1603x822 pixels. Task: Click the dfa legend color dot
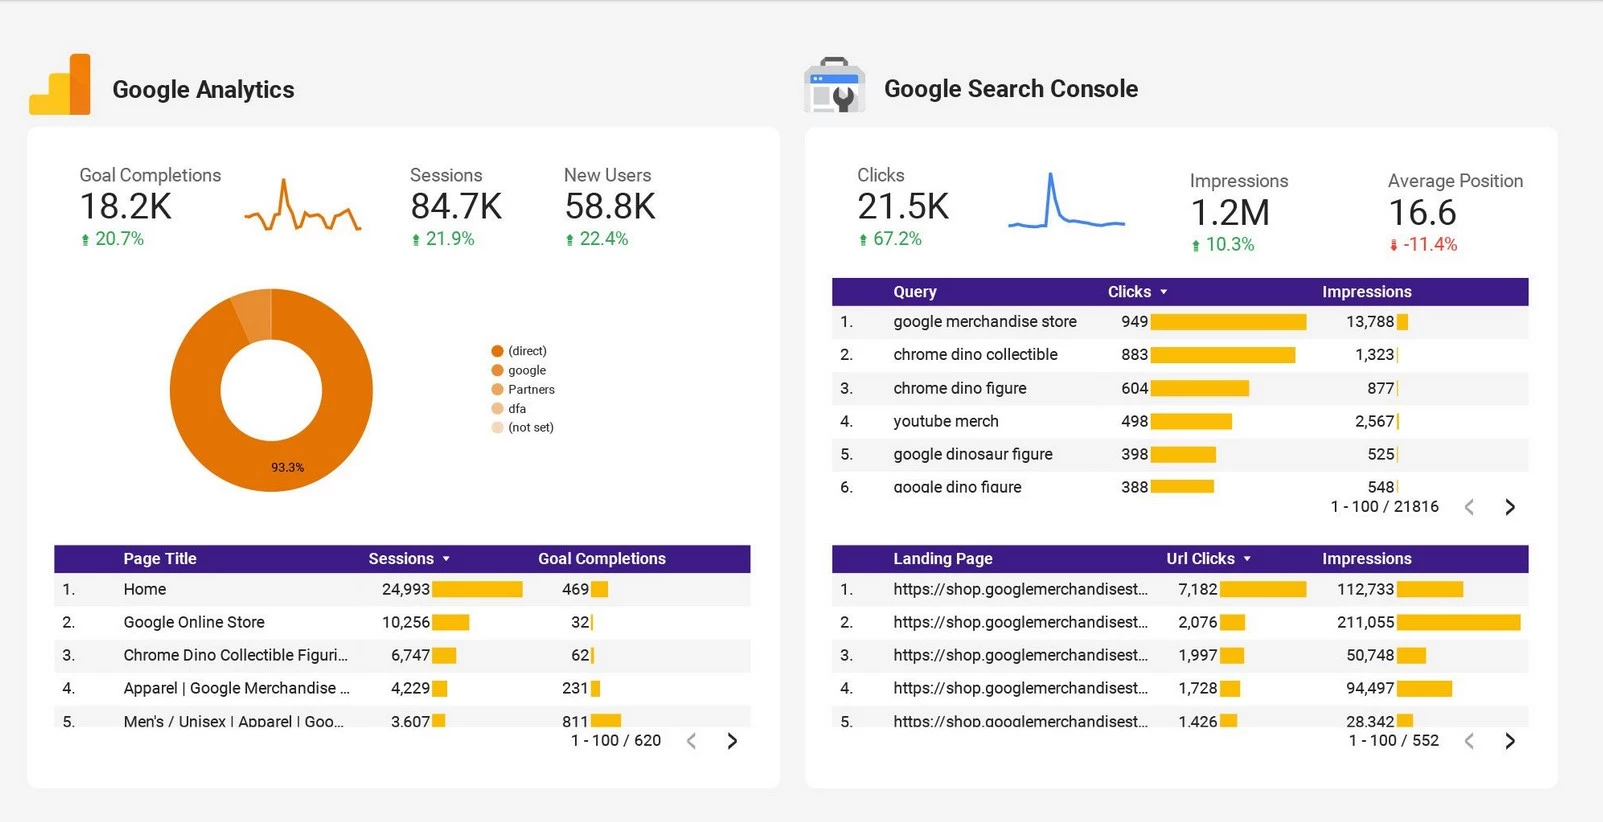click(497, 408)
